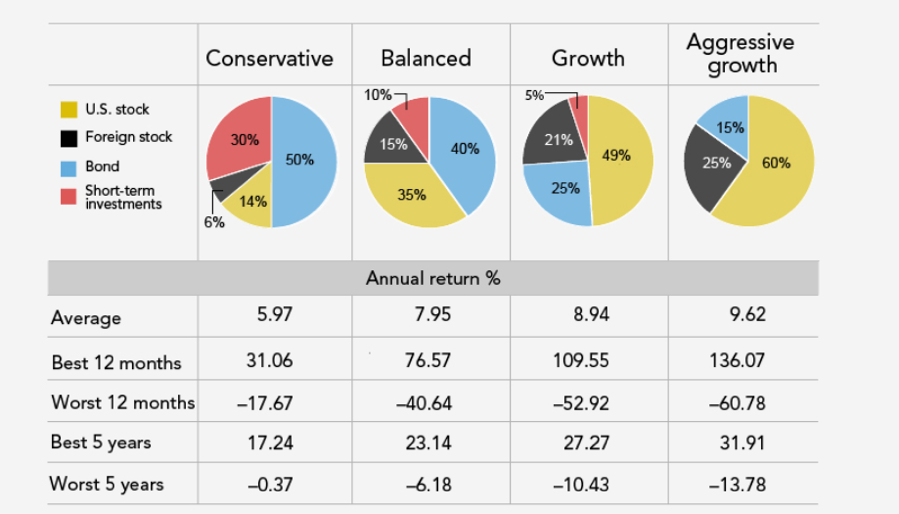Select the Balanced column header

point(426,58)
